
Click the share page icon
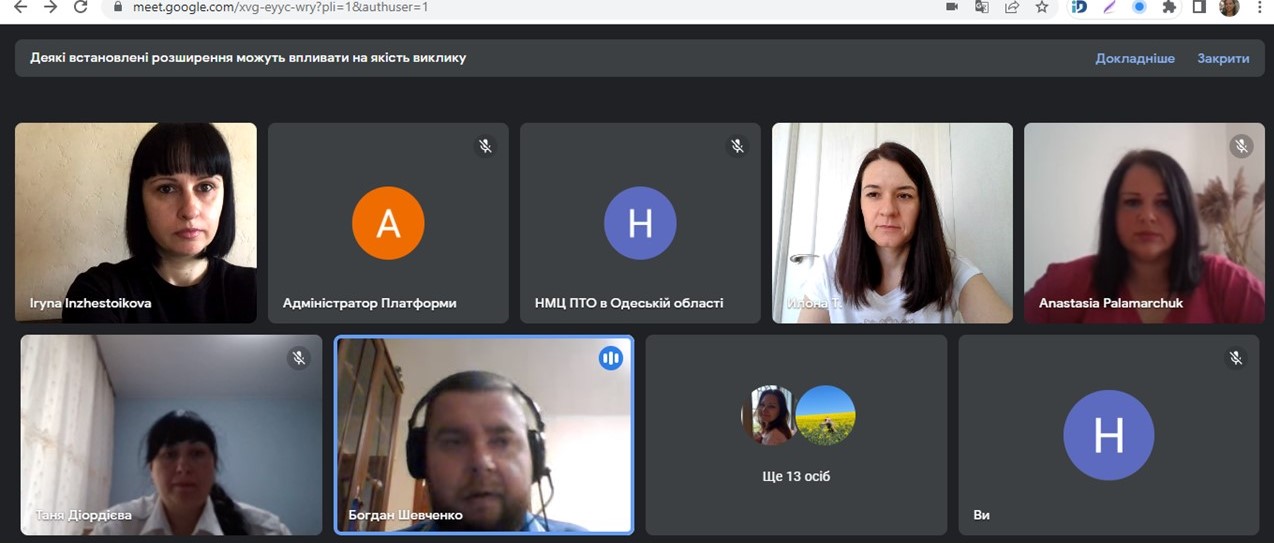click(x=1012, y=7)
